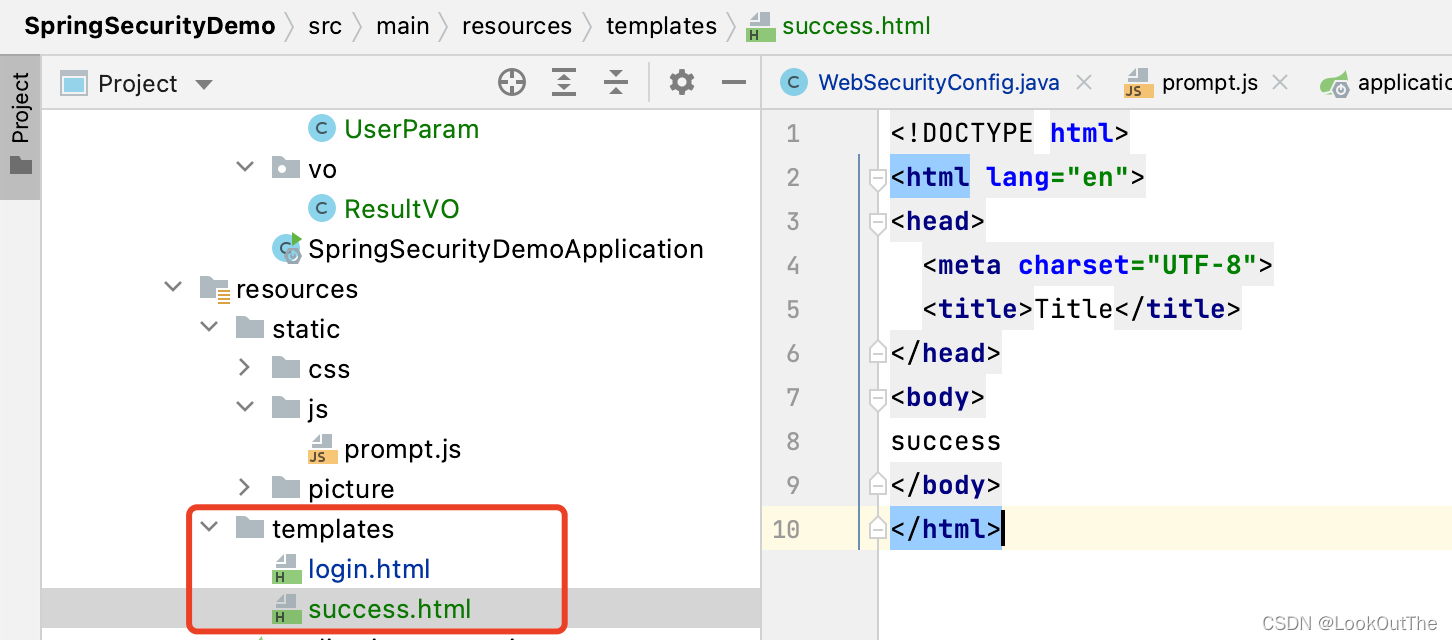Collapse the templates folder chevron
Viewport: 1452px width, 640px height.
(209, 527)
